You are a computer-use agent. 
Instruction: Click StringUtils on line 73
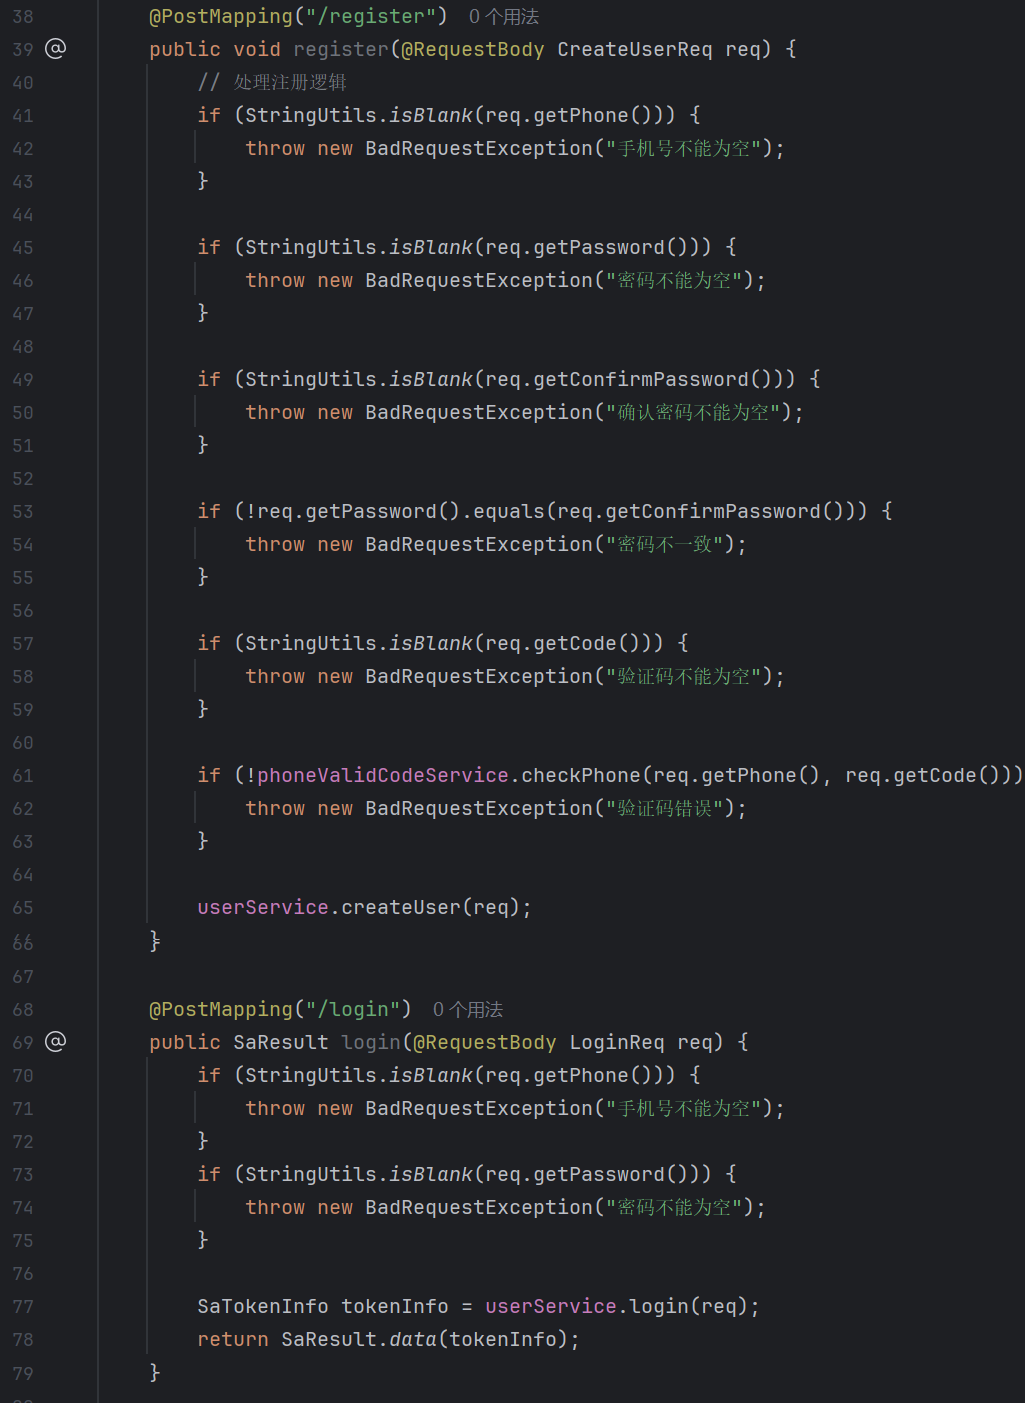tap(311, 1174)
